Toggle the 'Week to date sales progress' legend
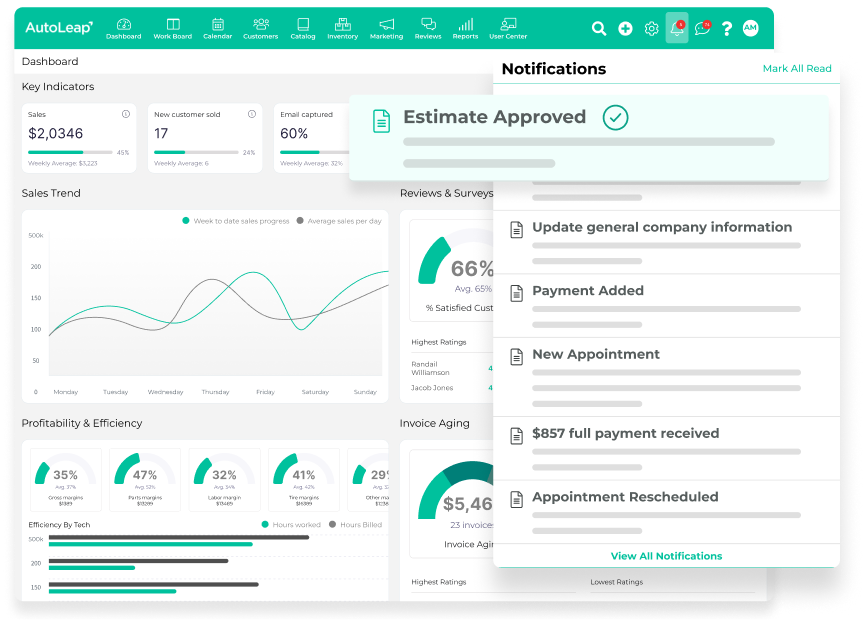 pos(238,220)
